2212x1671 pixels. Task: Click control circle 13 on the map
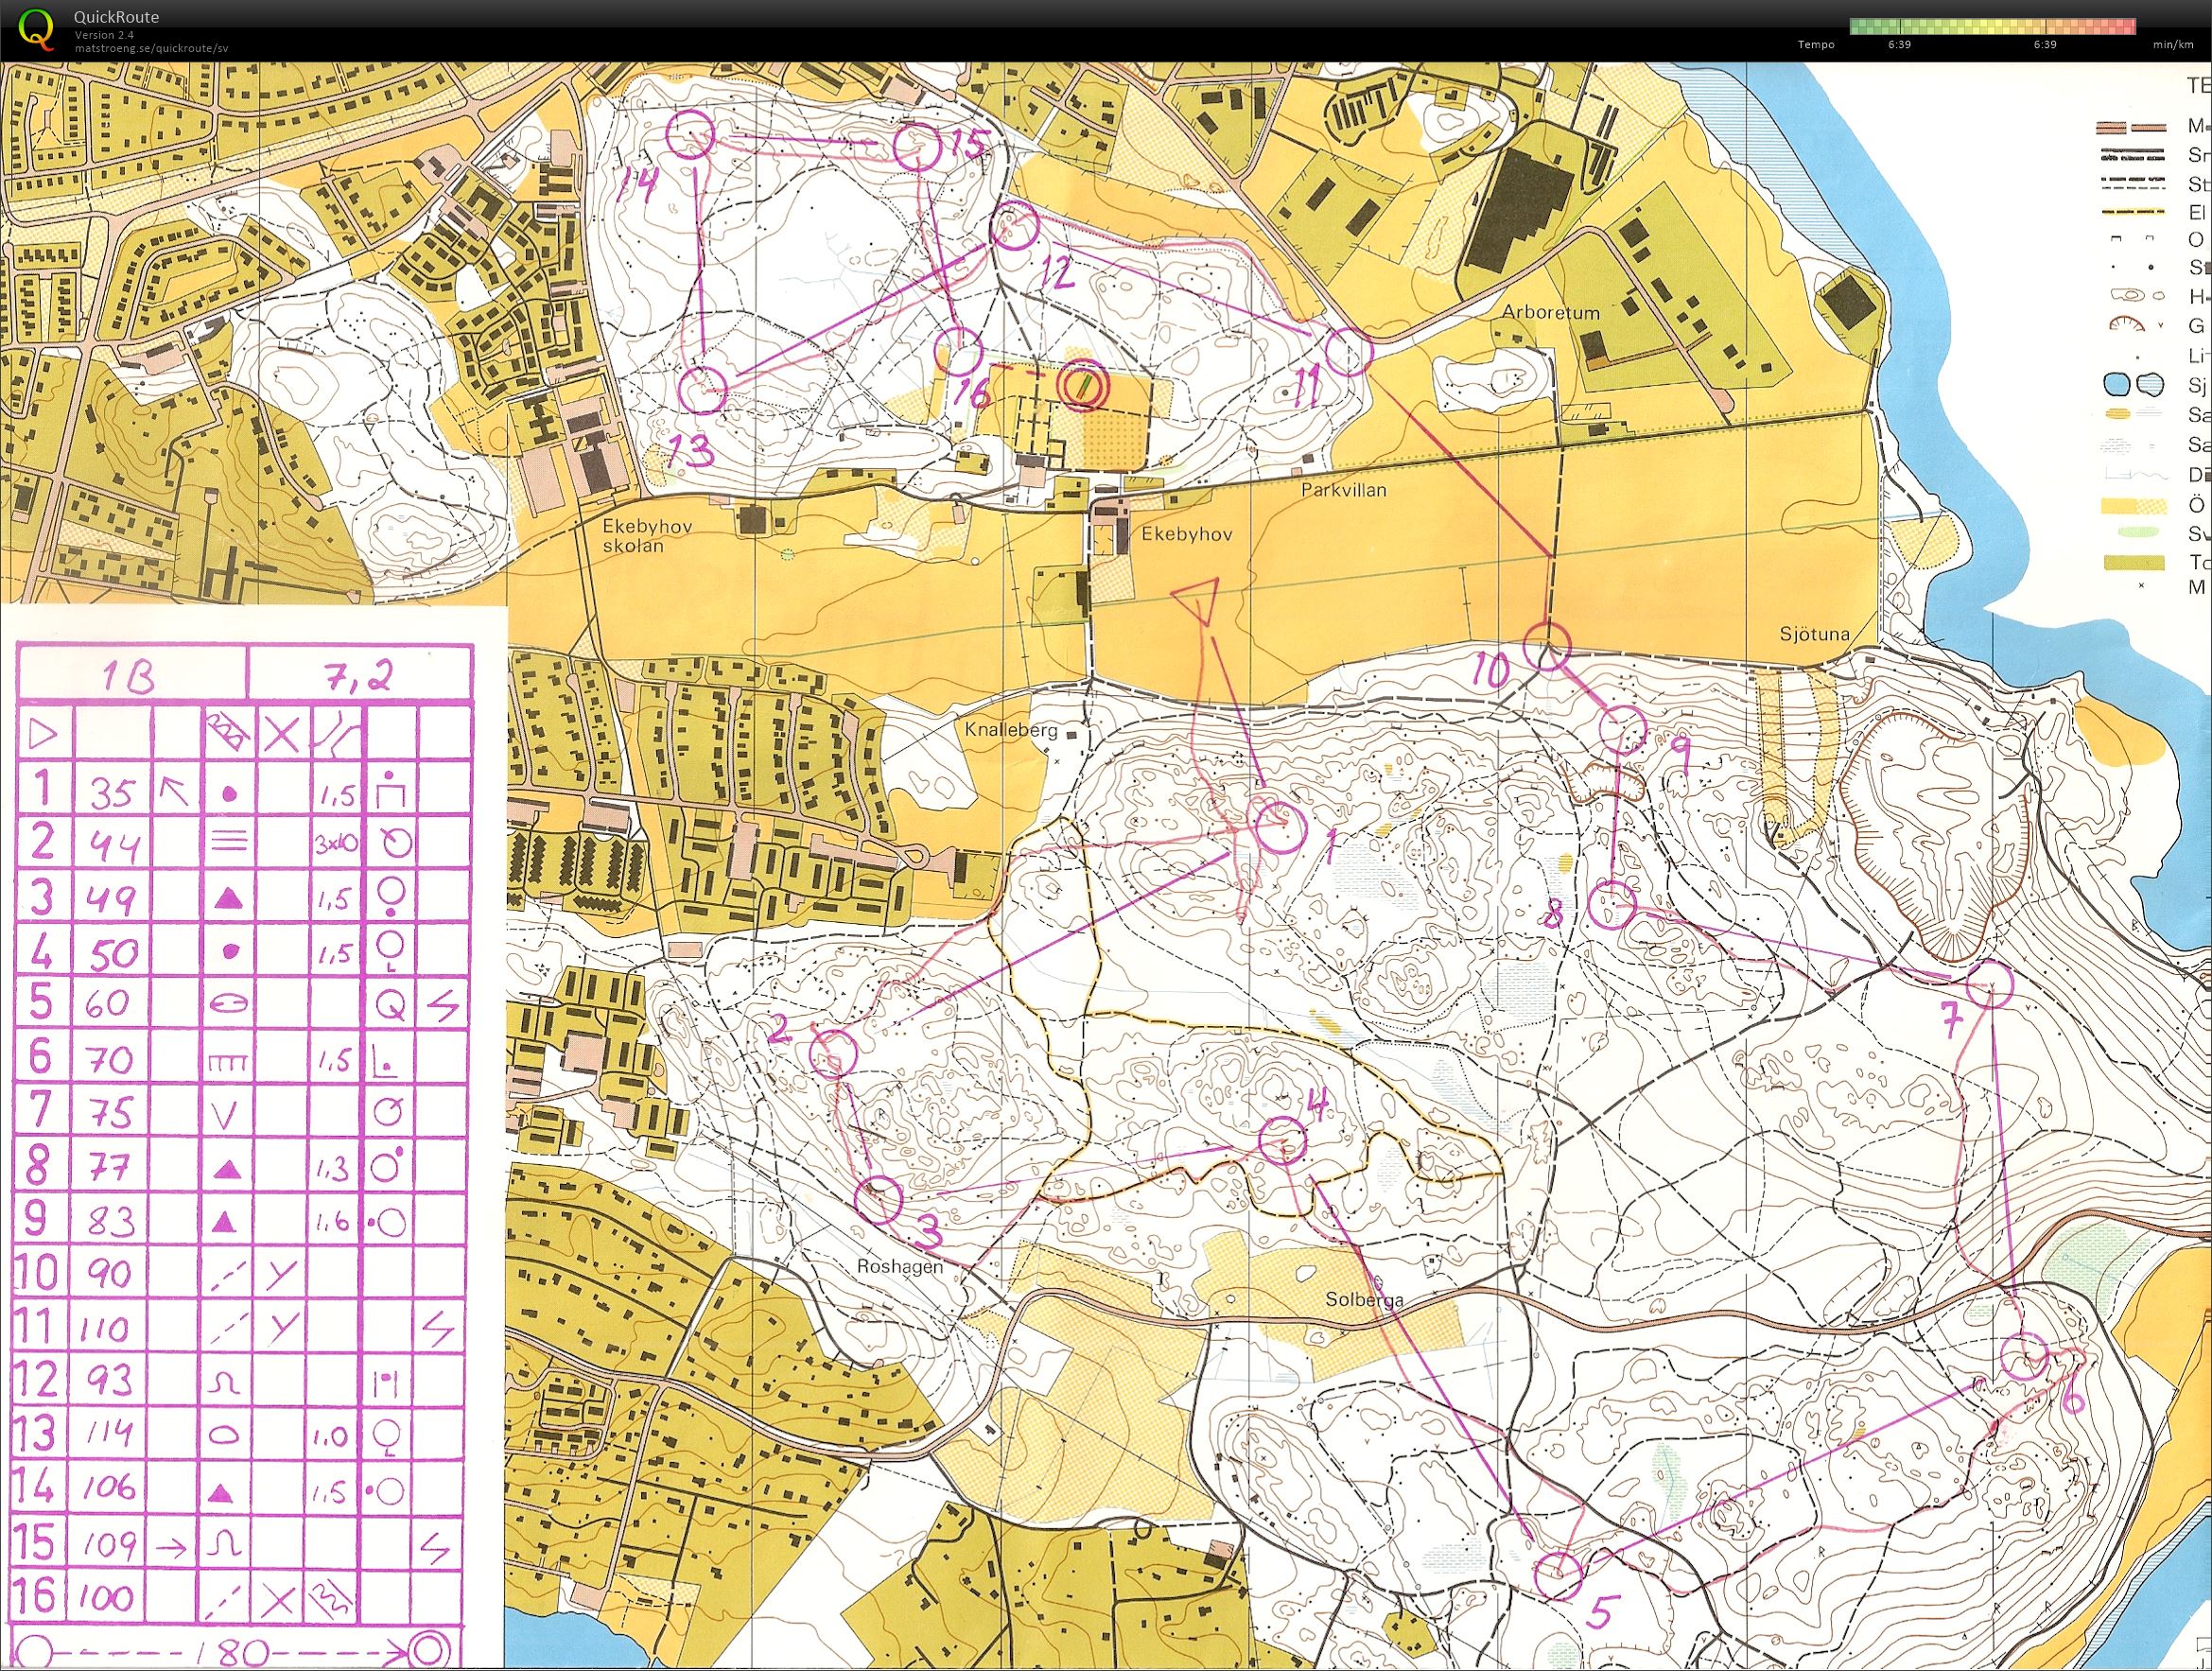click(x=703, y=390)
